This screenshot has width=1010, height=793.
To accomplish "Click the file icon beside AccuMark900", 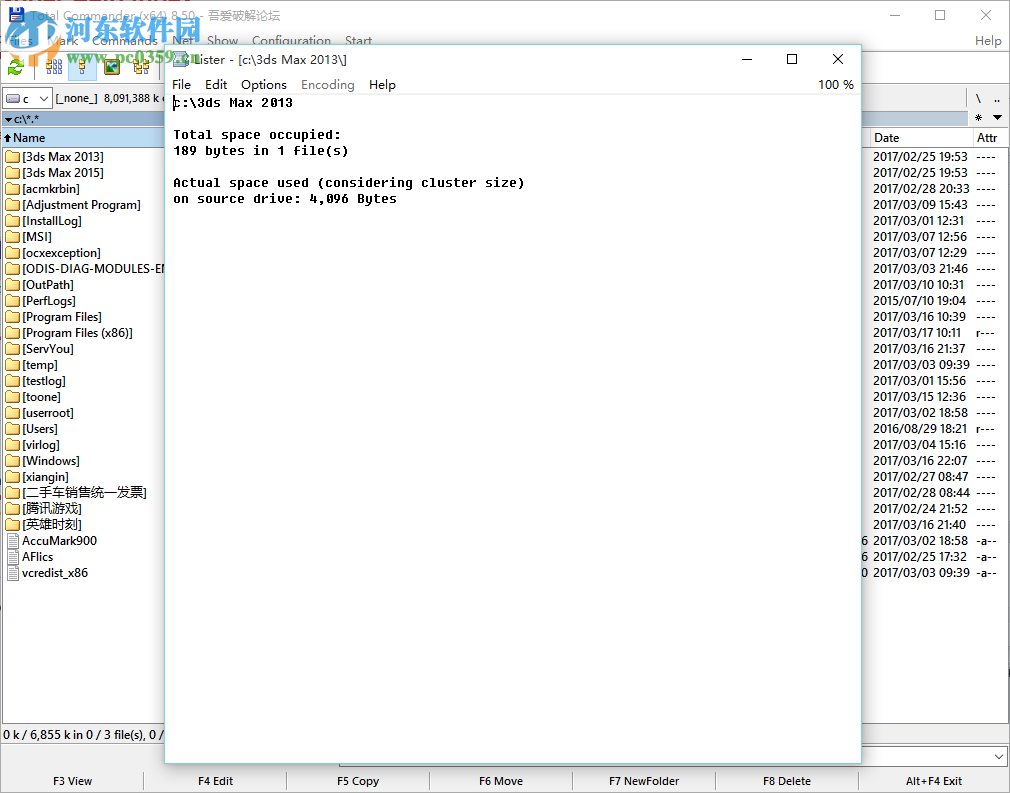I will (12, 540).
